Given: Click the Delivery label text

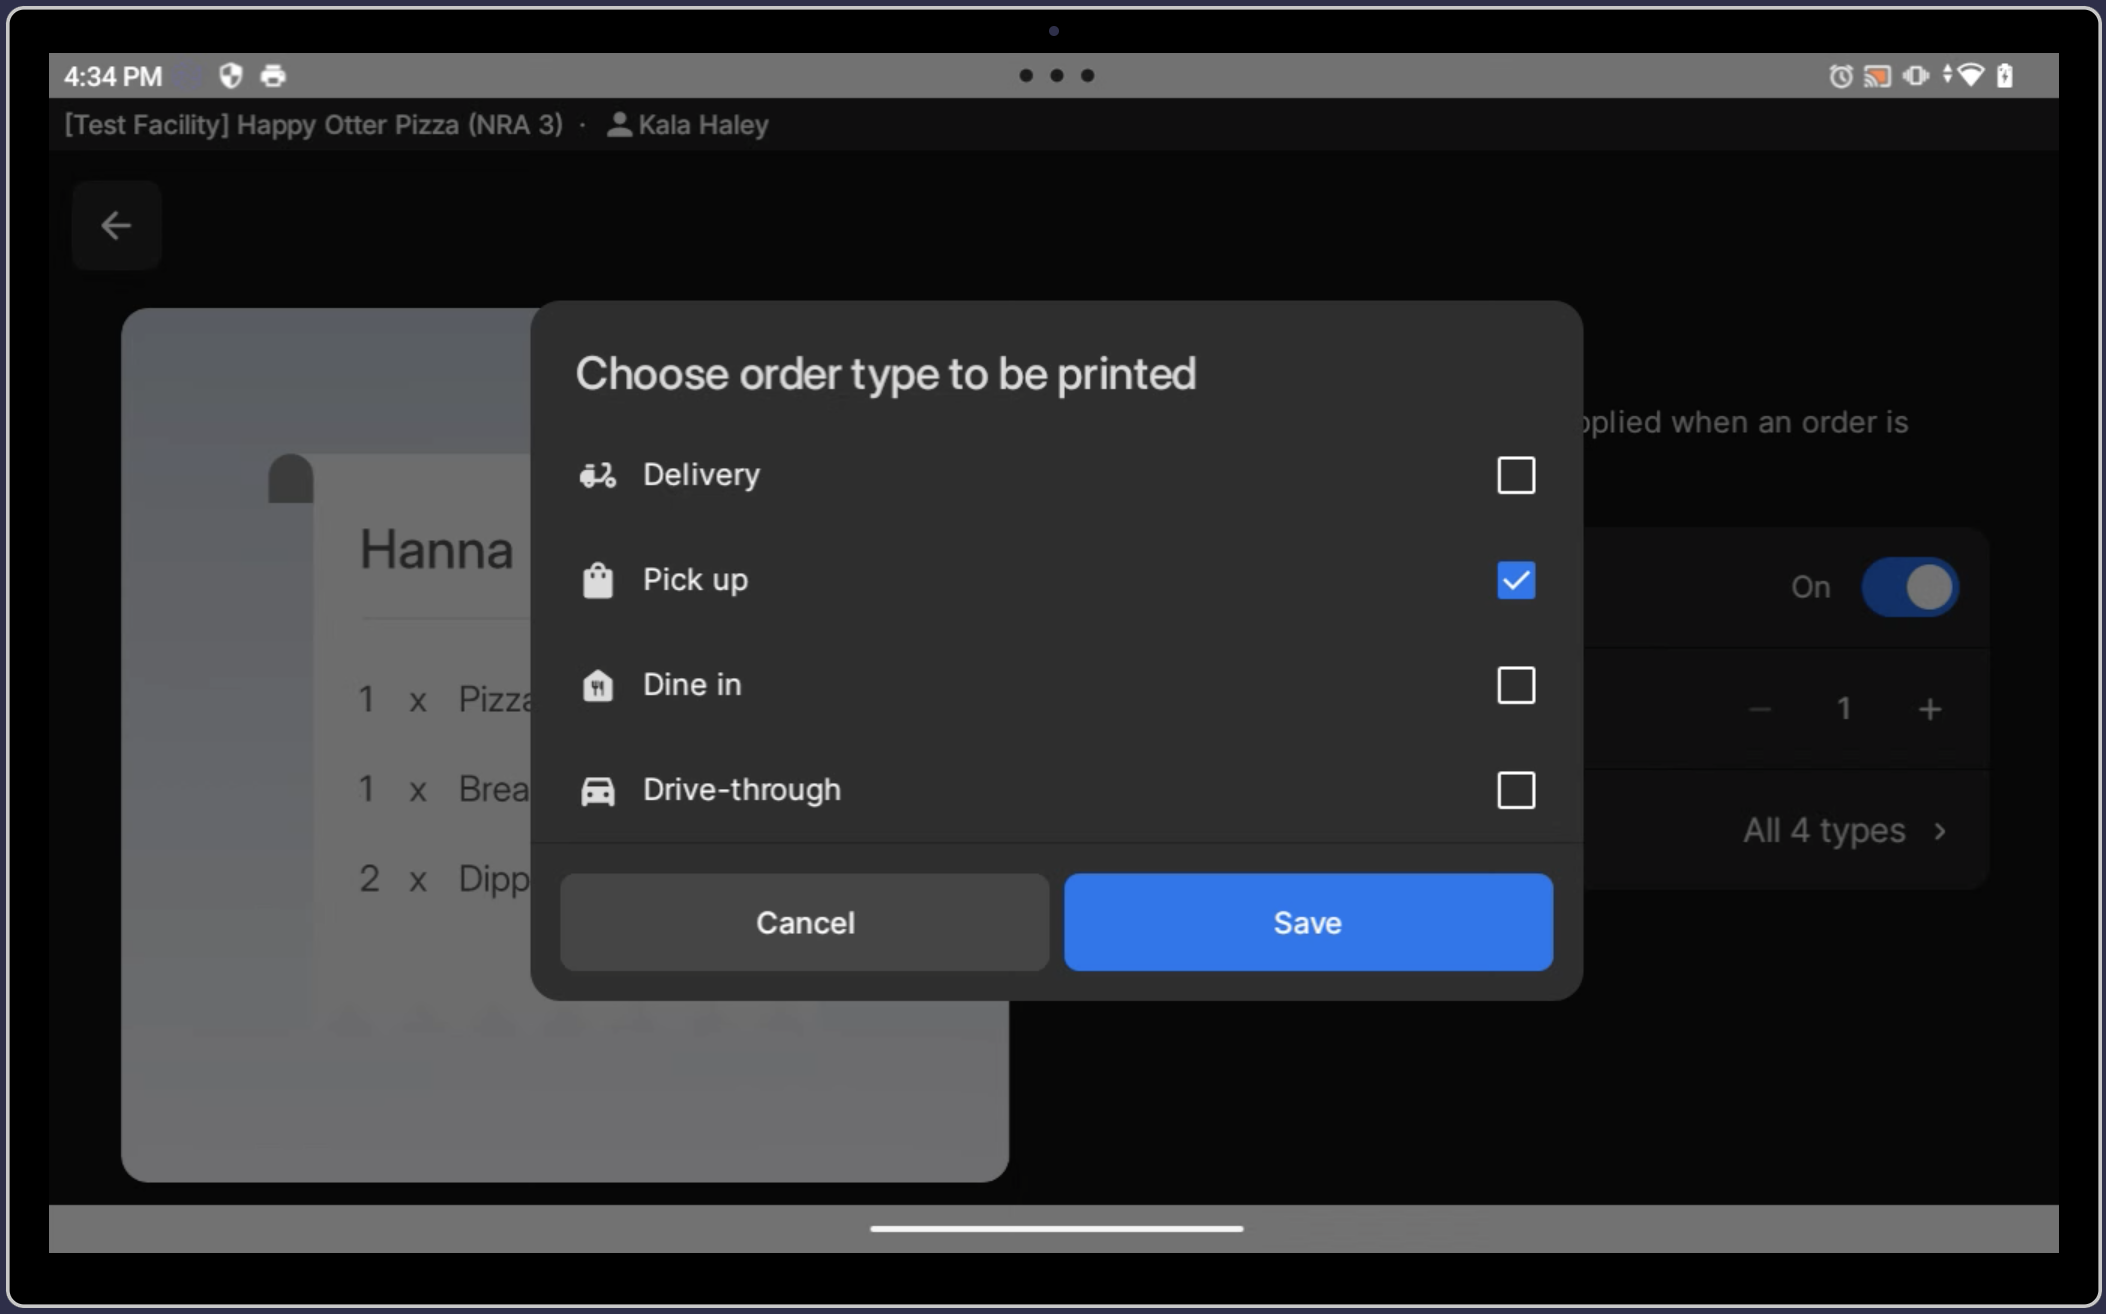Looking at the screenshot, I should click(x=701, y=475).
